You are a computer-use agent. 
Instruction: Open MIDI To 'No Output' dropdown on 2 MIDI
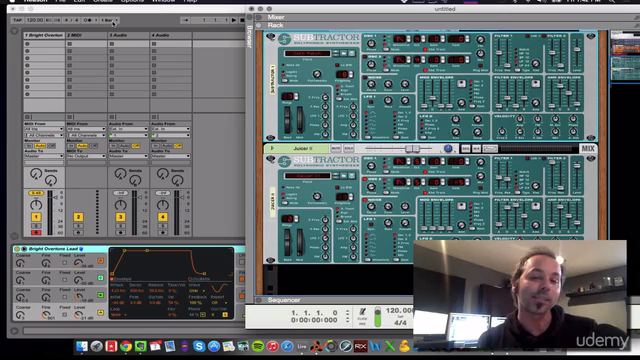click(86, 156)
